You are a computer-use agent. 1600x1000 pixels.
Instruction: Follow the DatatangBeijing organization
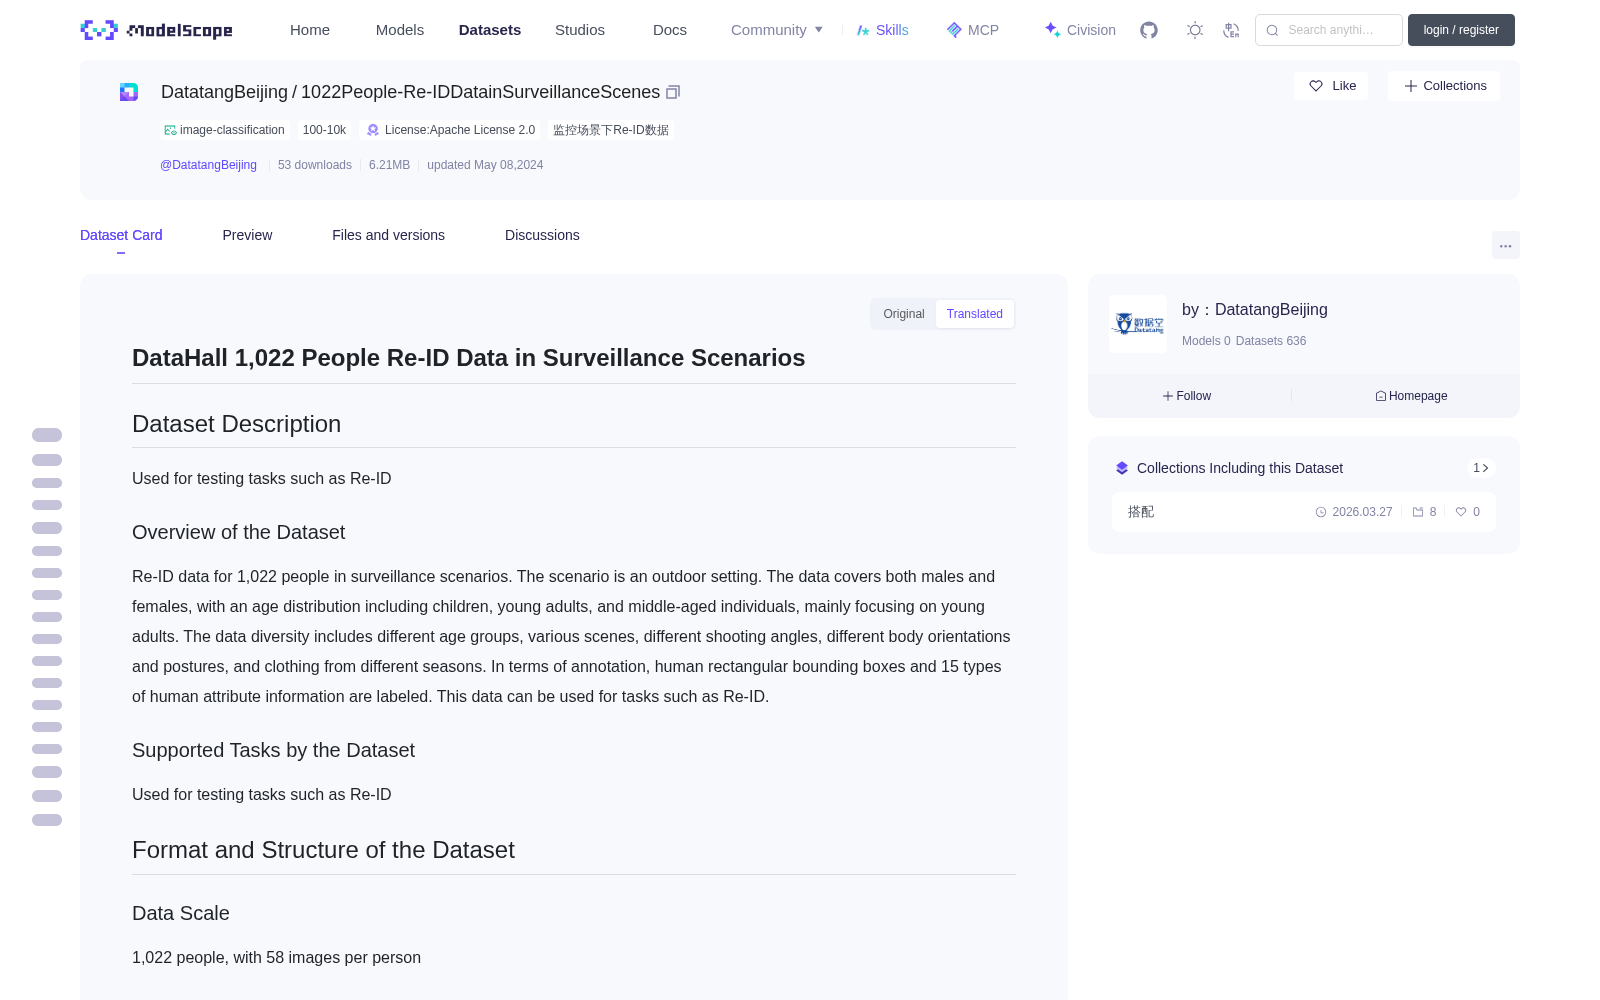point(1187,396)
